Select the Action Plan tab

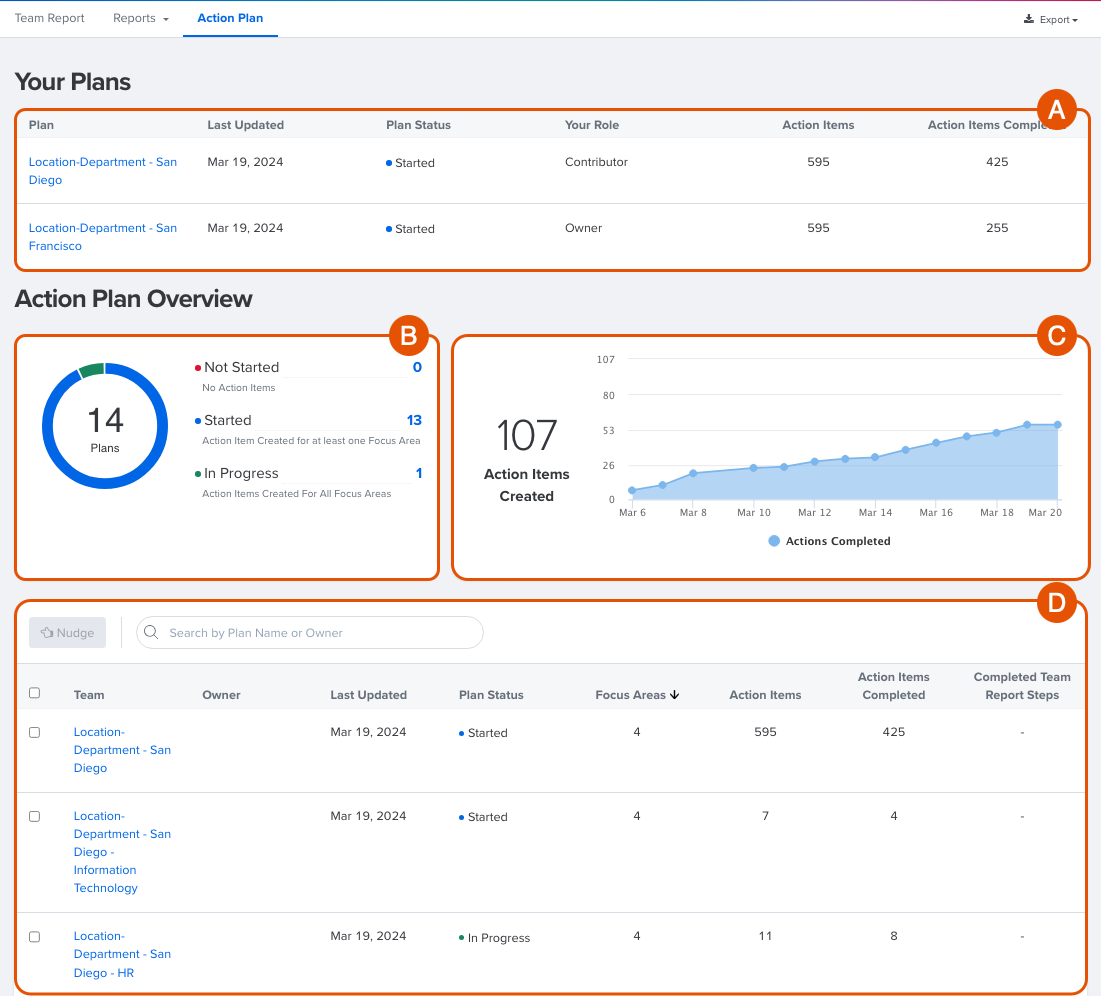pyautogui.click(x=230, y=18)
